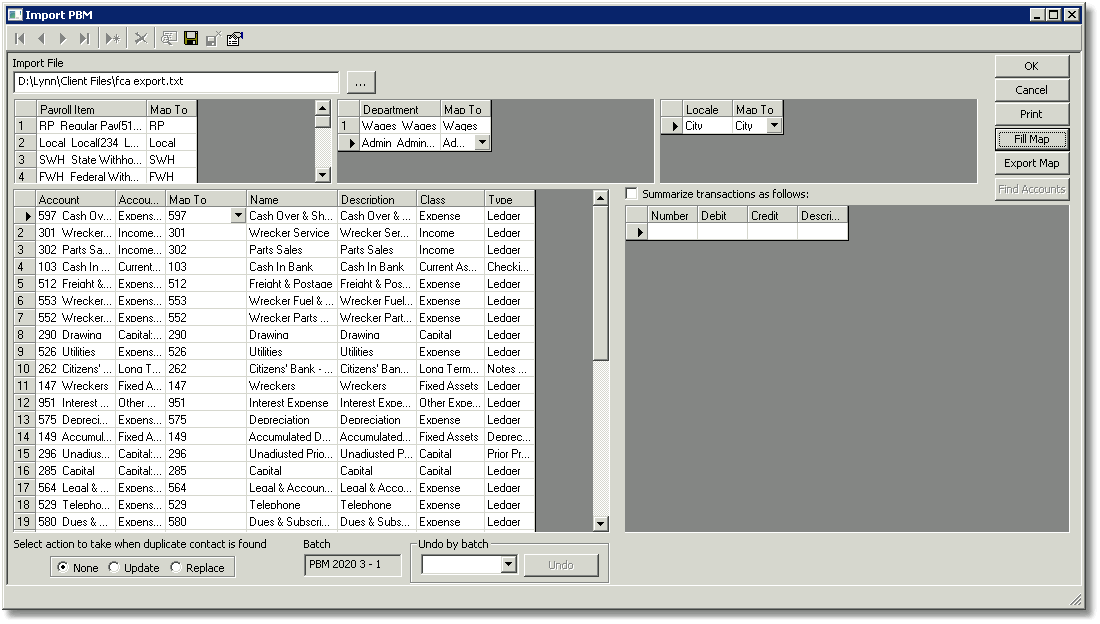Select the 'SWH State Withho...' payroll item cell
The height and width of the screenshot is (624, 1100).
[x=91, y=159]
